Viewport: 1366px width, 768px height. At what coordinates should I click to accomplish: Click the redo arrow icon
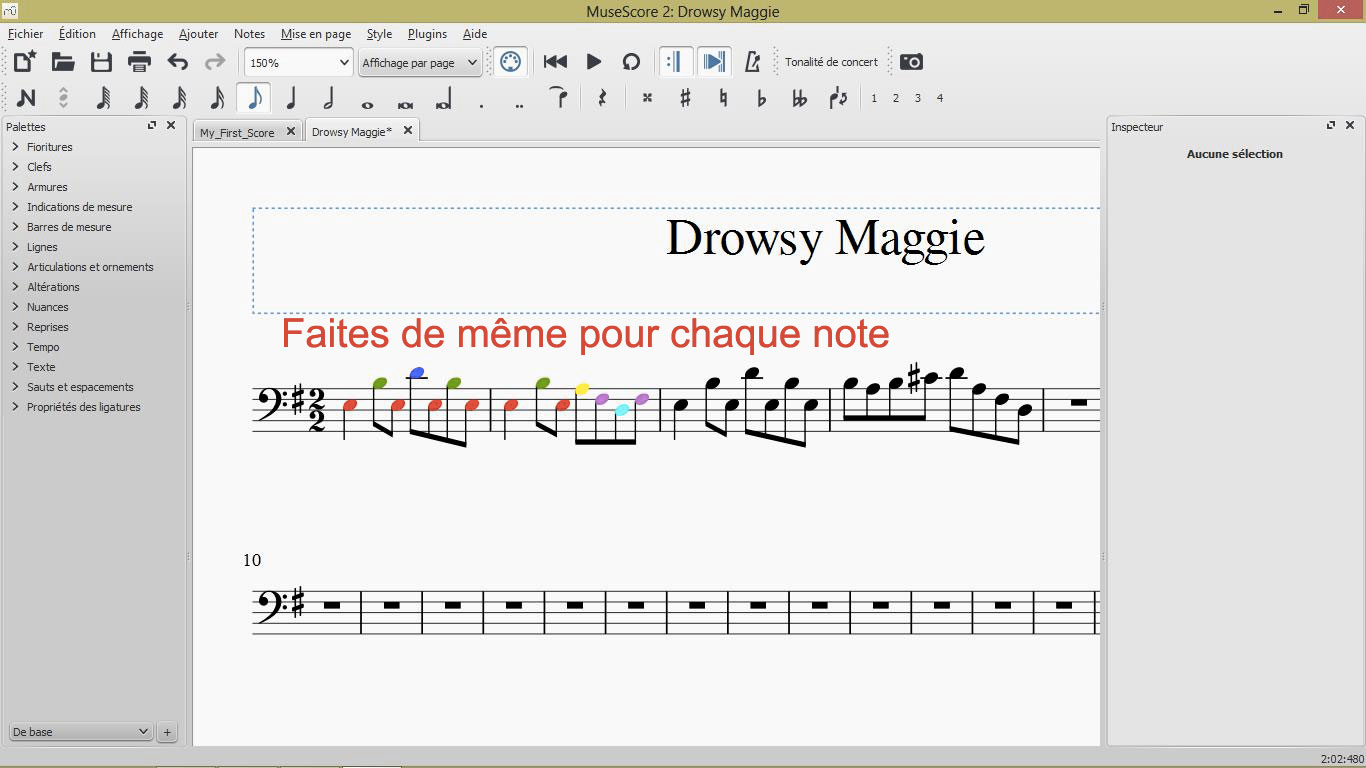[215, 62]
